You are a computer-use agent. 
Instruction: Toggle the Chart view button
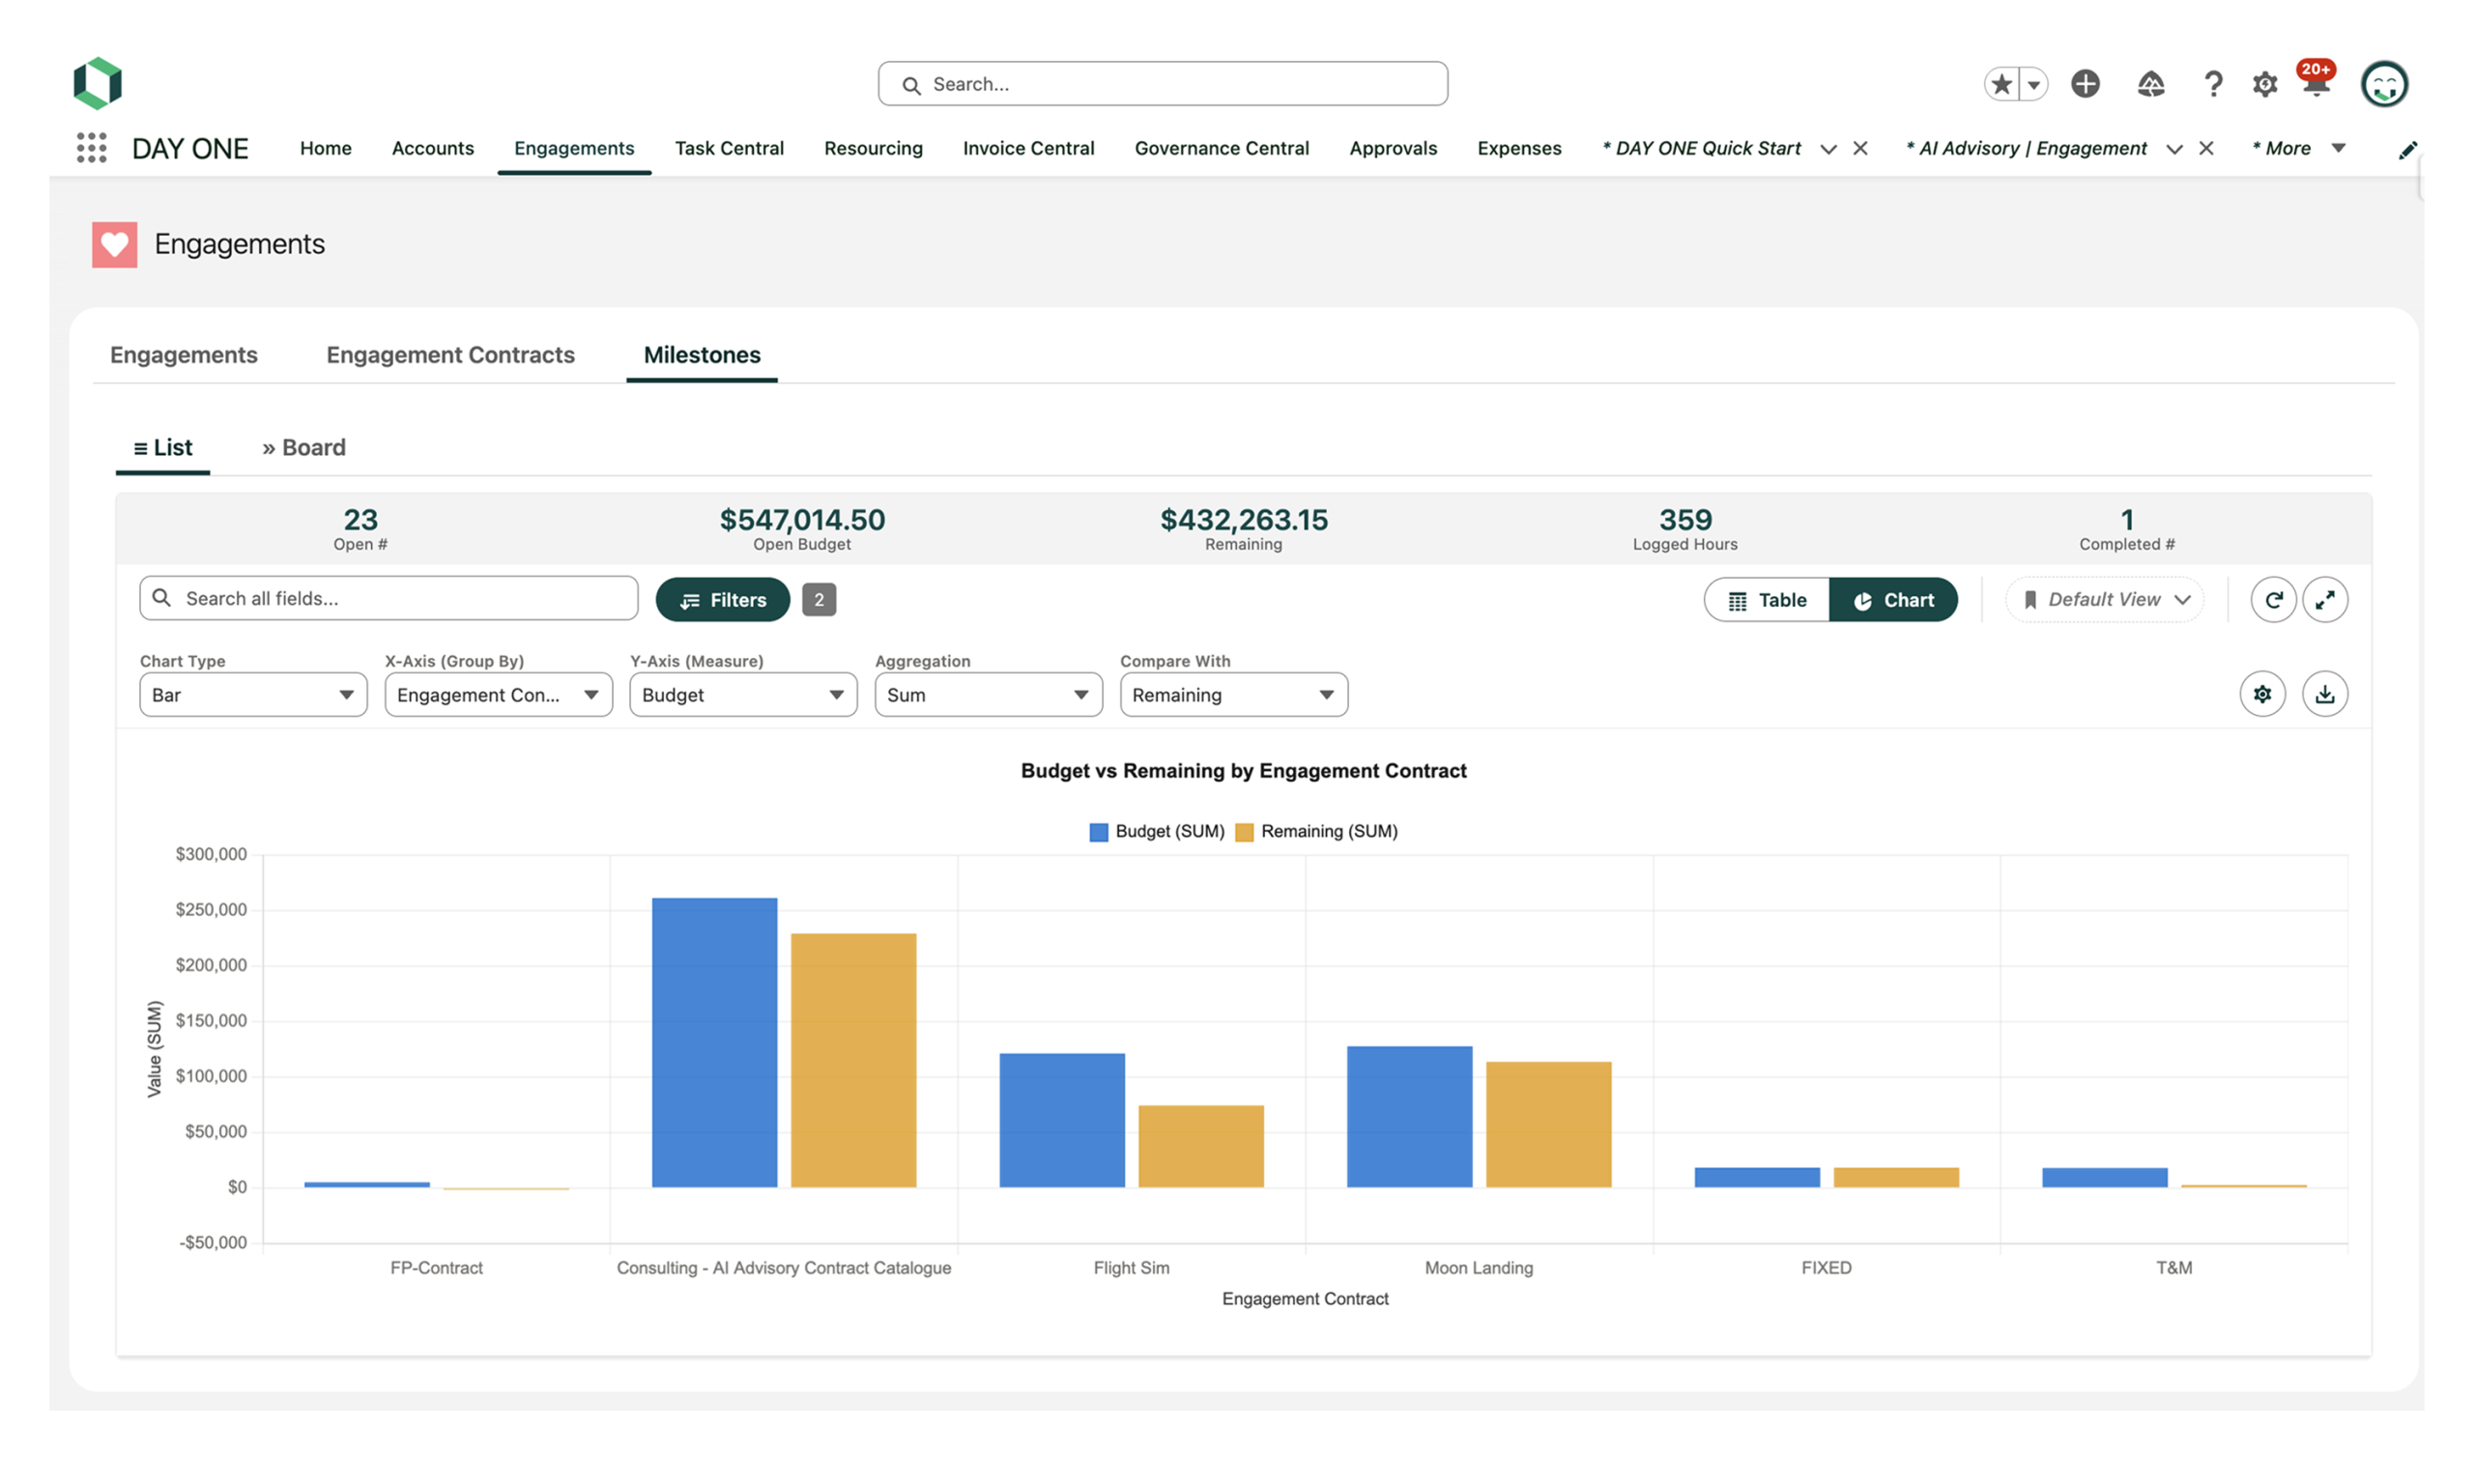[x=1893, y=600]
